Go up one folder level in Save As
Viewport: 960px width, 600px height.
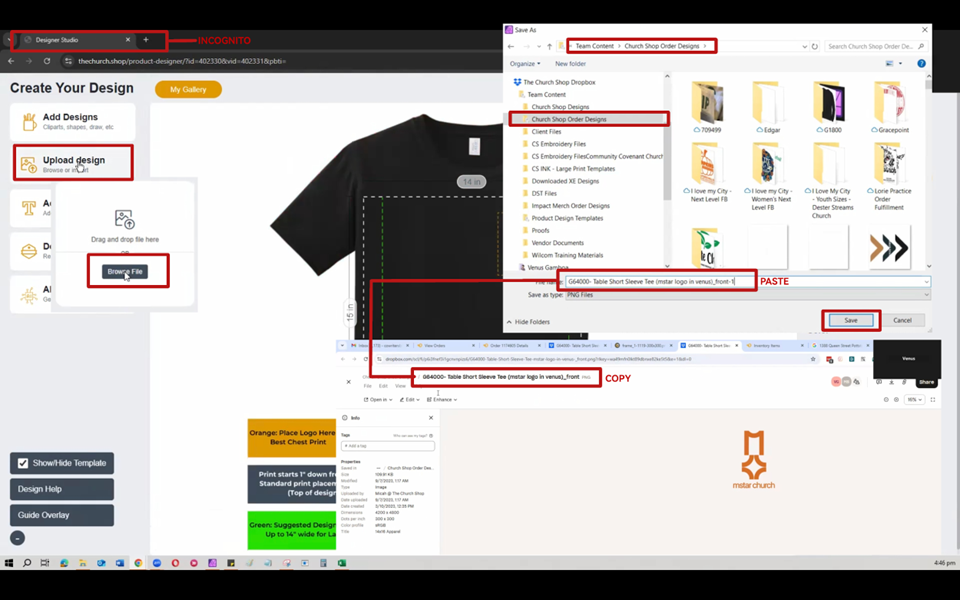point(549,46)
